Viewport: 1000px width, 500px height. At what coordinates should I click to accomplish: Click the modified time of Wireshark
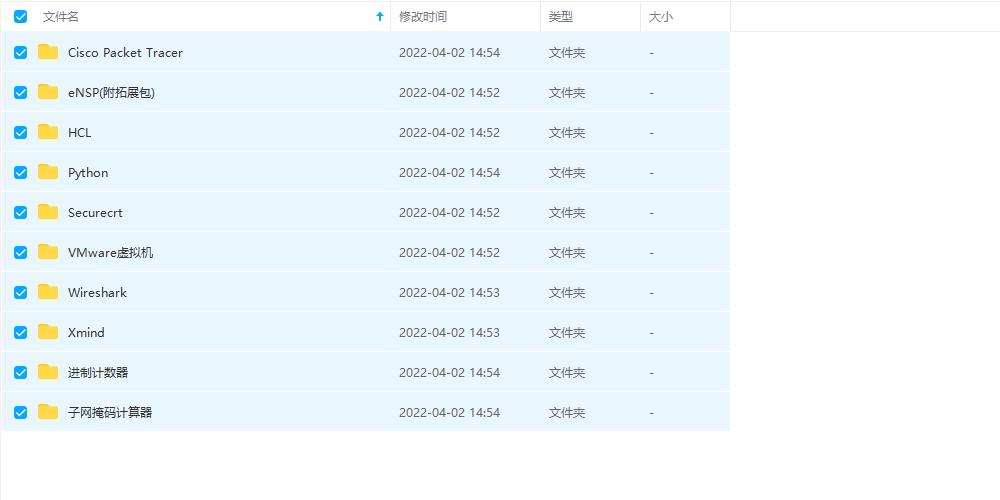click(450, 293)
